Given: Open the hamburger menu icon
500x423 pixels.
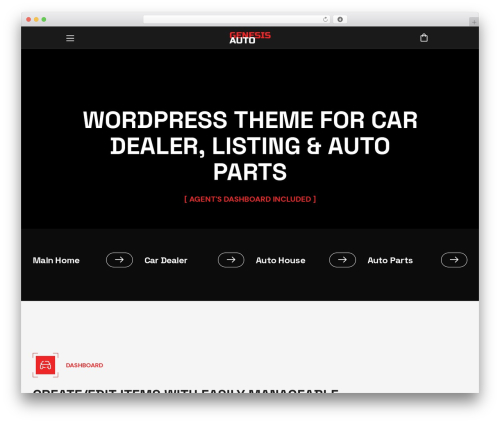Looking at the screenshot, I should (x=70, y=38).
